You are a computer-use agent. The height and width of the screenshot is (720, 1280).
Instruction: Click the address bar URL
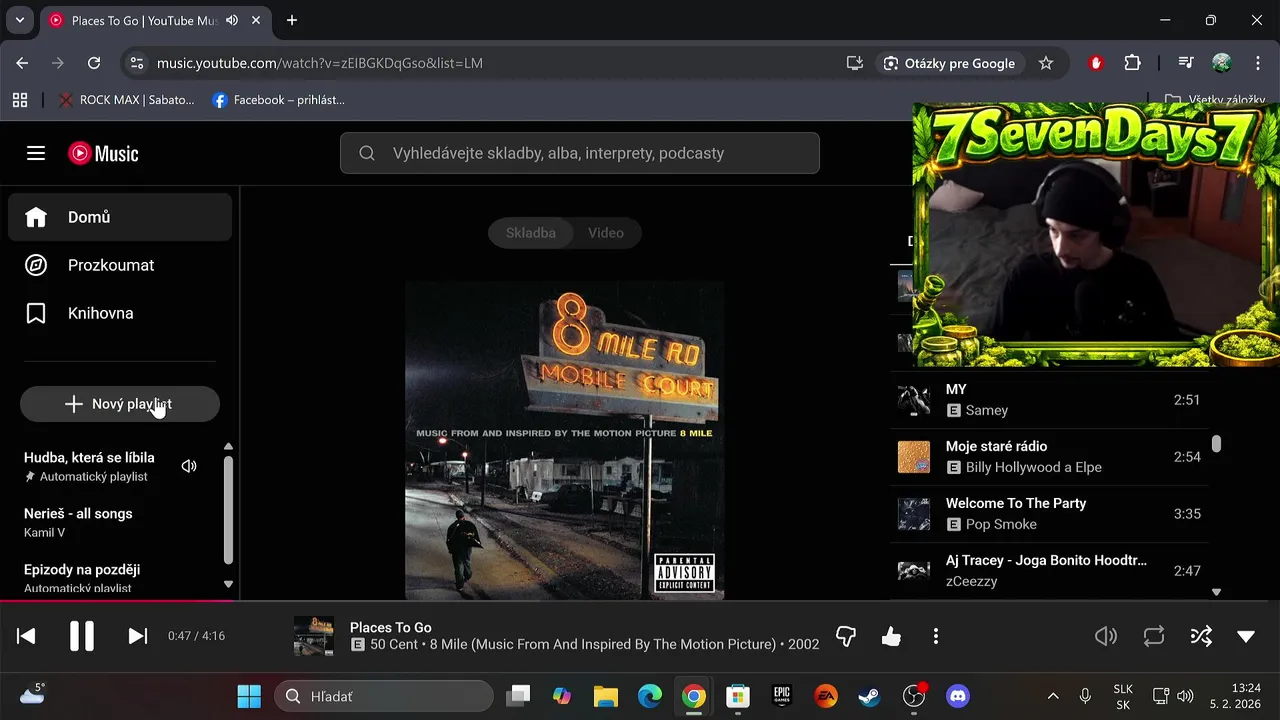click(320, 63)
